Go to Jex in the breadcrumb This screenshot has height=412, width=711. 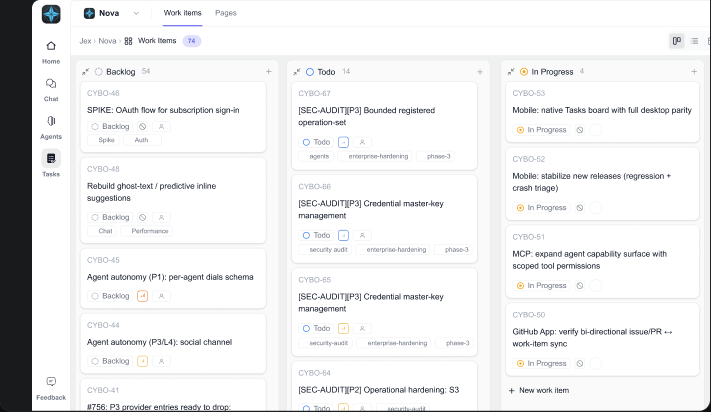coord(85,41)
